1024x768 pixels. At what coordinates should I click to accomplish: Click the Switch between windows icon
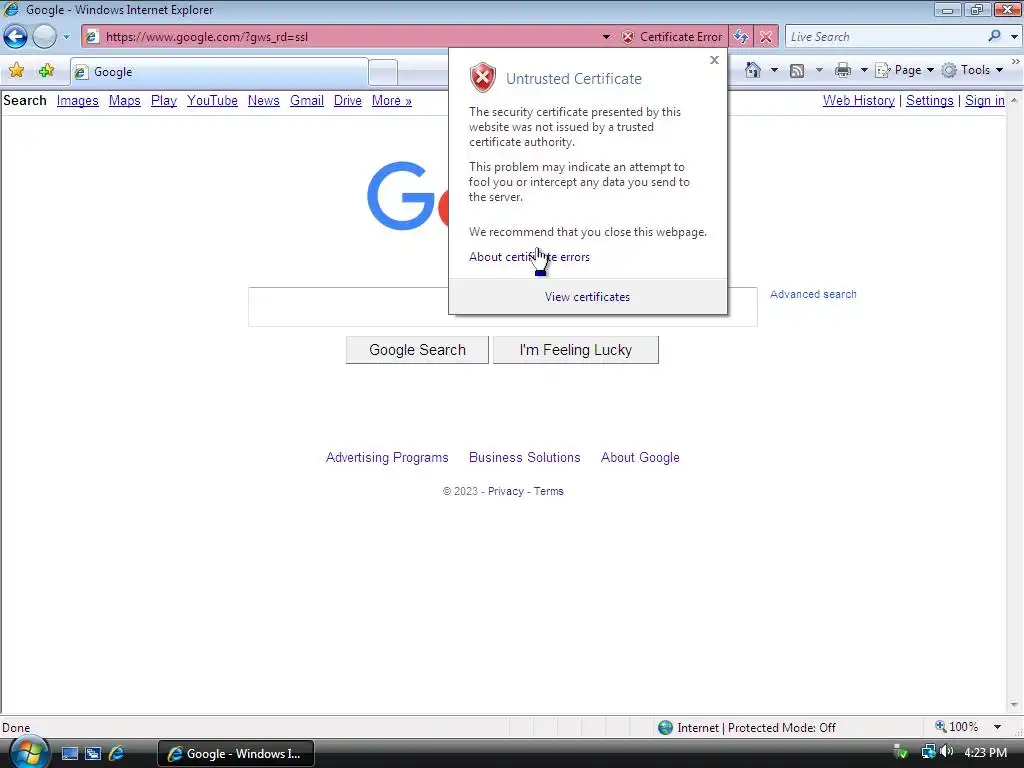(x=93, y=754)
